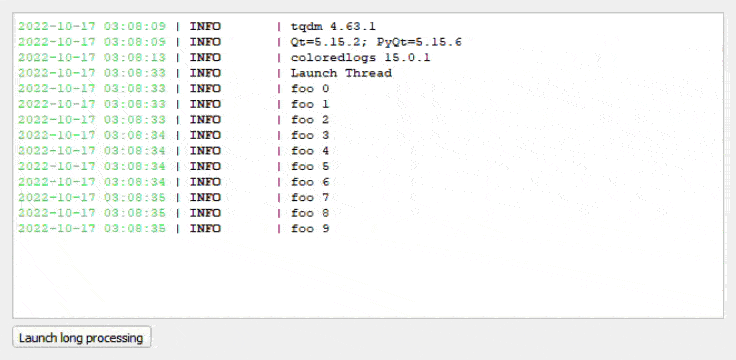The height and width of the screenshot is (360, 736).
Task: Click the INFO label on Launch Thread line
Action: (205, 73)
